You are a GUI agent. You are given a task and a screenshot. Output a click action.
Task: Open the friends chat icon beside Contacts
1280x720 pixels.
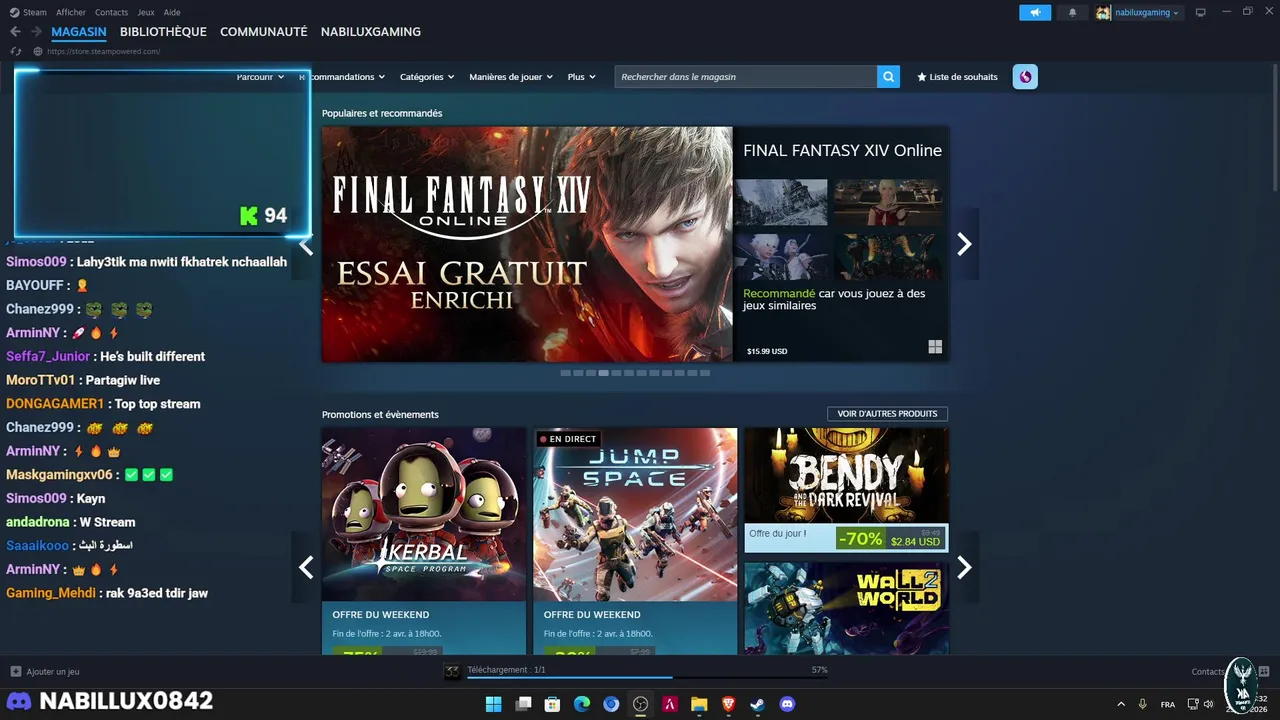[1264, 672]
